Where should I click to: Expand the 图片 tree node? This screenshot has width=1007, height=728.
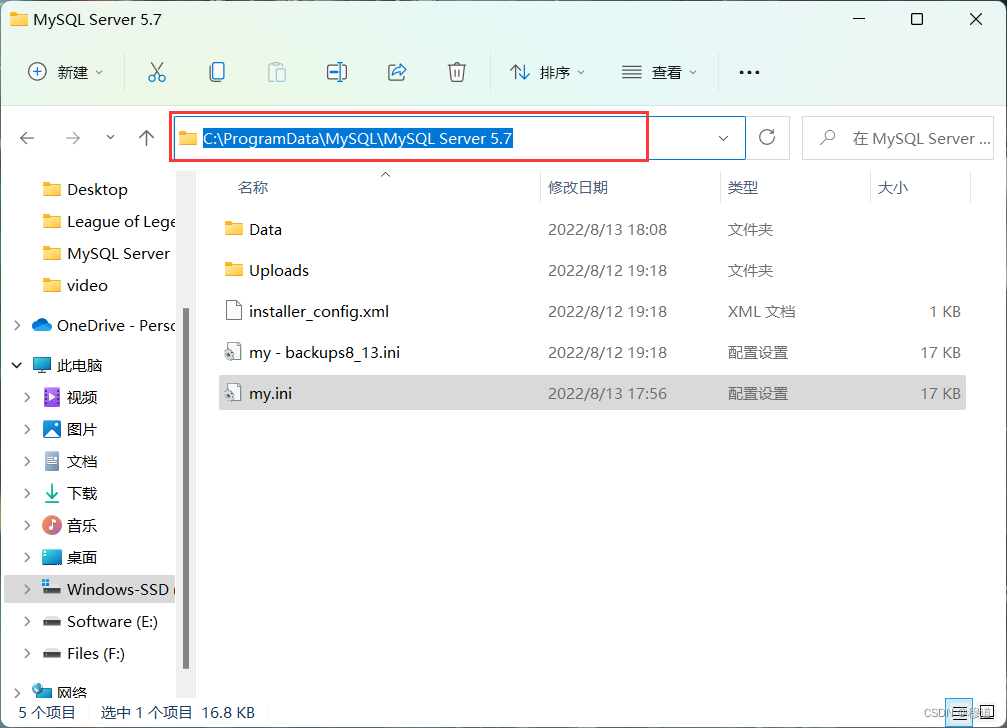coord(27,429)
